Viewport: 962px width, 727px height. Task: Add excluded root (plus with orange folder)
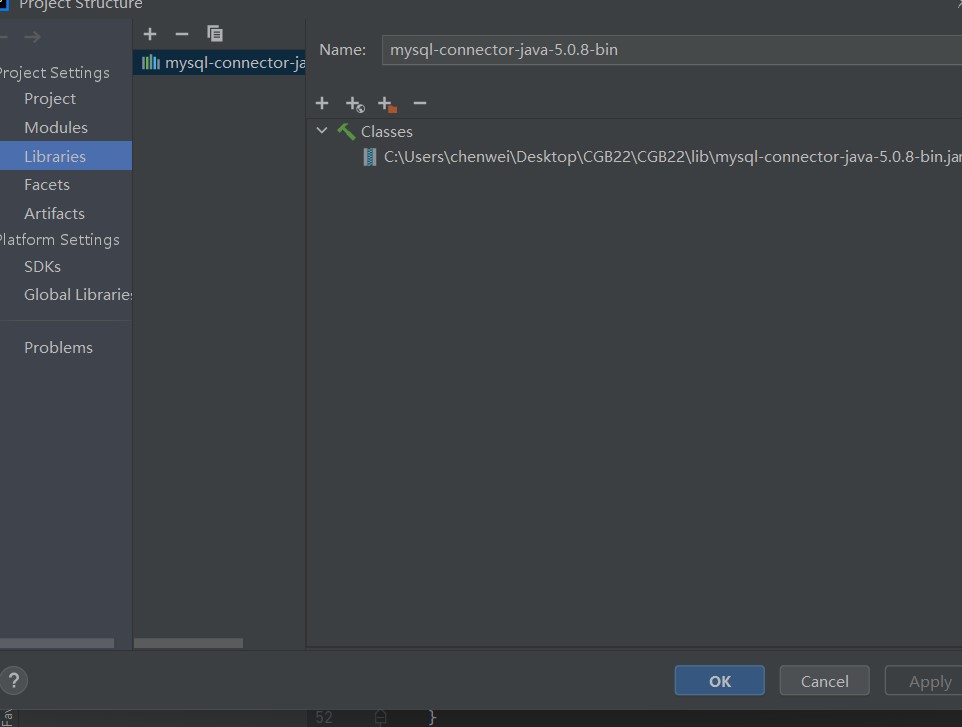point(387,104)
